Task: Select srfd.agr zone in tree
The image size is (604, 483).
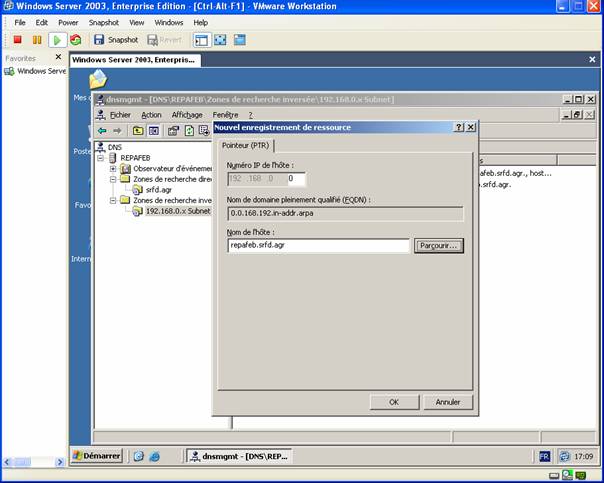Action: point(159,190)
